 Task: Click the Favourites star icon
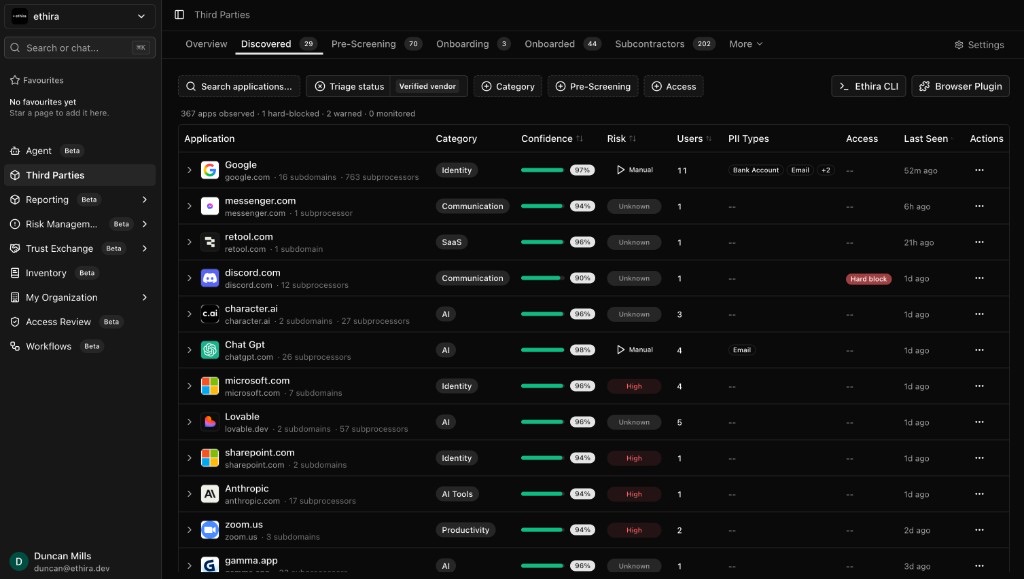[14, 80]
